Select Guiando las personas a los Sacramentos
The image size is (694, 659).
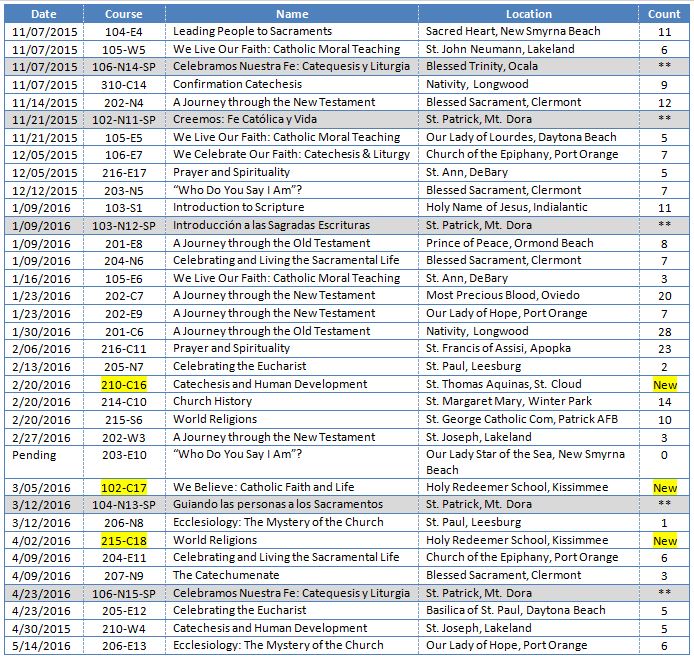(x=277, y=505)
